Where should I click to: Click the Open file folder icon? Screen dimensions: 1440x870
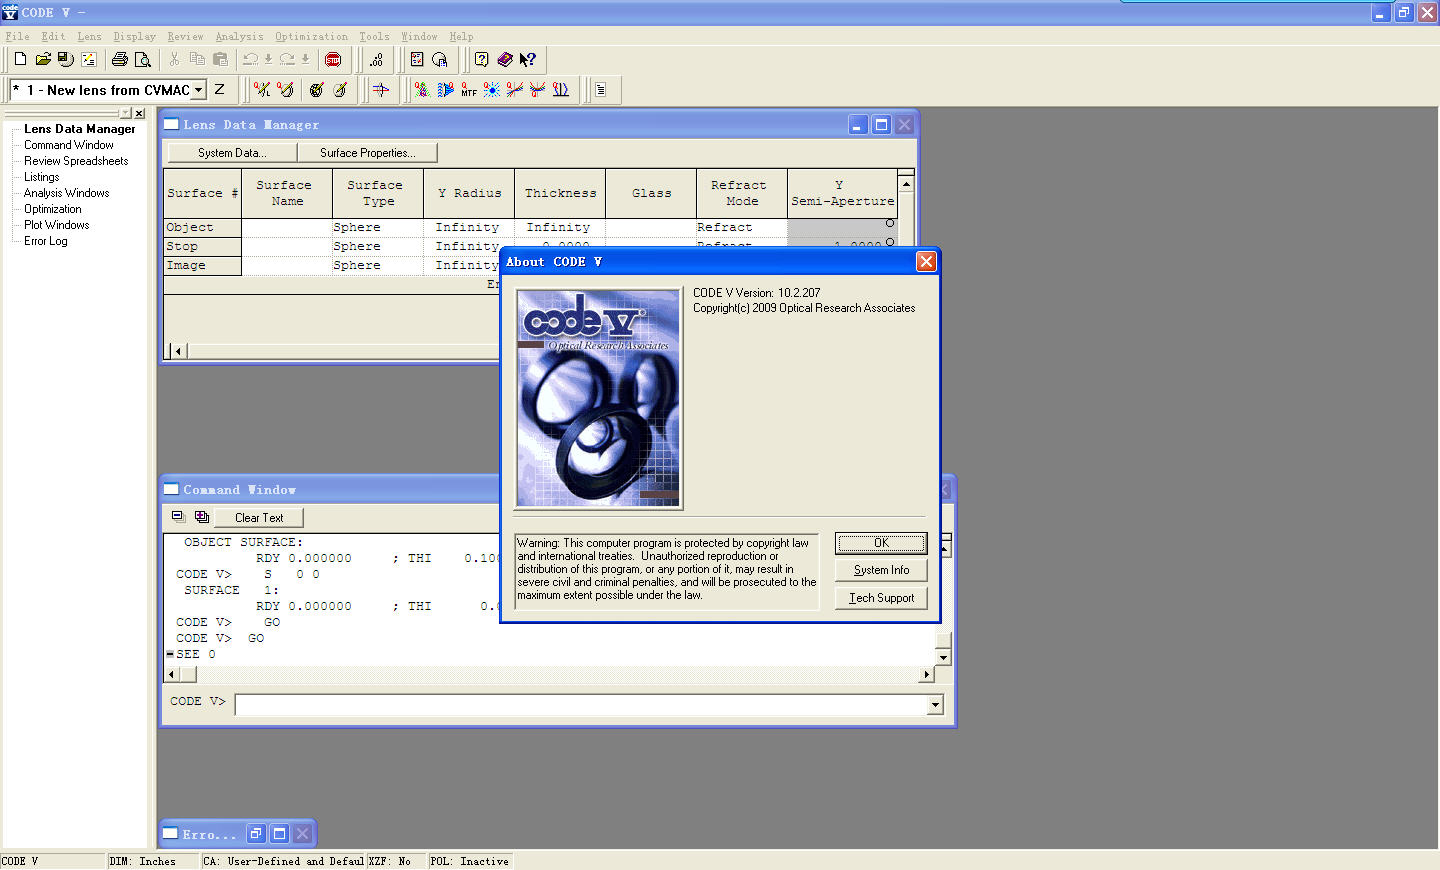(43, 59)
